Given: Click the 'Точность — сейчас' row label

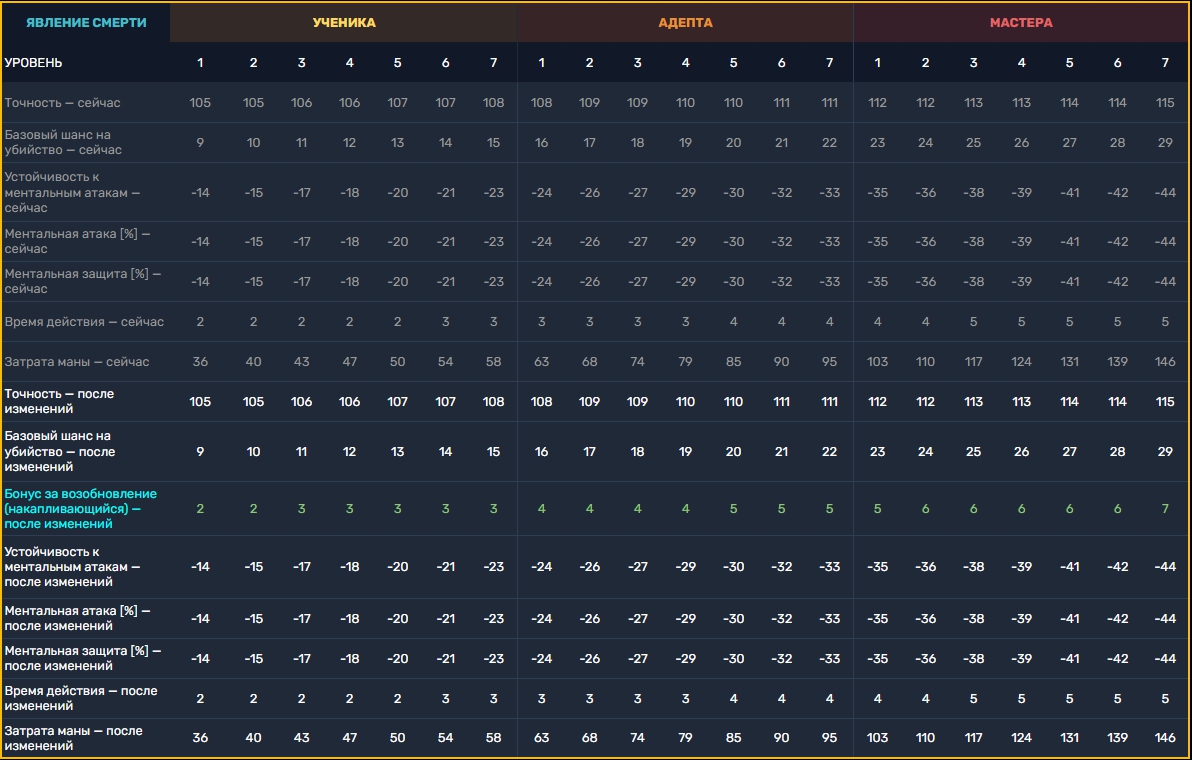Looking at the screenshot, I should (x=62, y=103).
